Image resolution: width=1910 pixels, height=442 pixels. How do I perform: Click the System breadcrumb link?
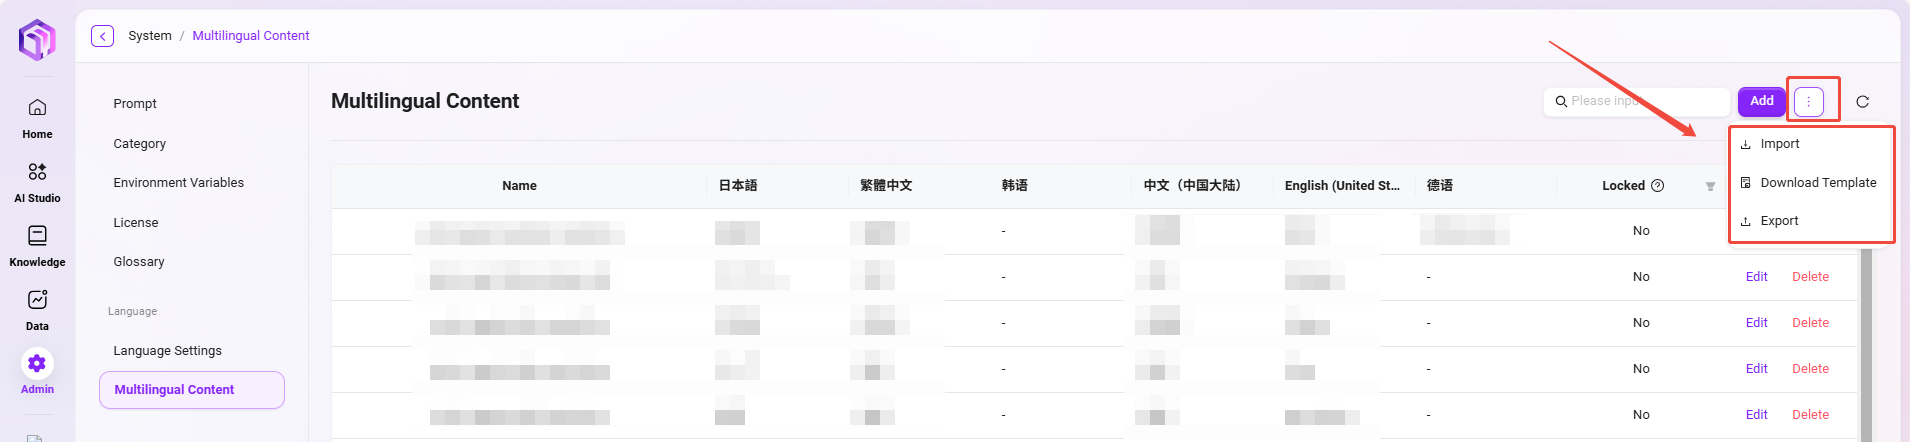click(x=149, y=36)
